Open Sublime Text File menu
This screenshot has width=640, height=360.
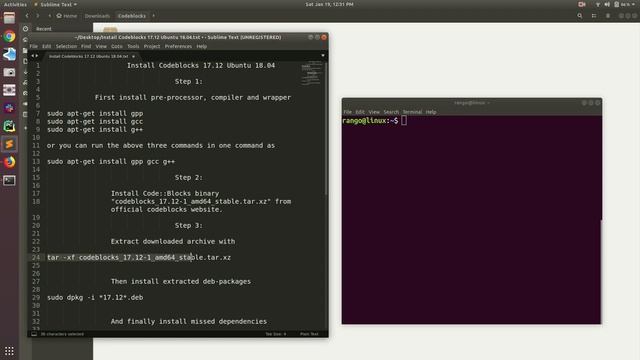pyautogui.click(x=33, y=46)
